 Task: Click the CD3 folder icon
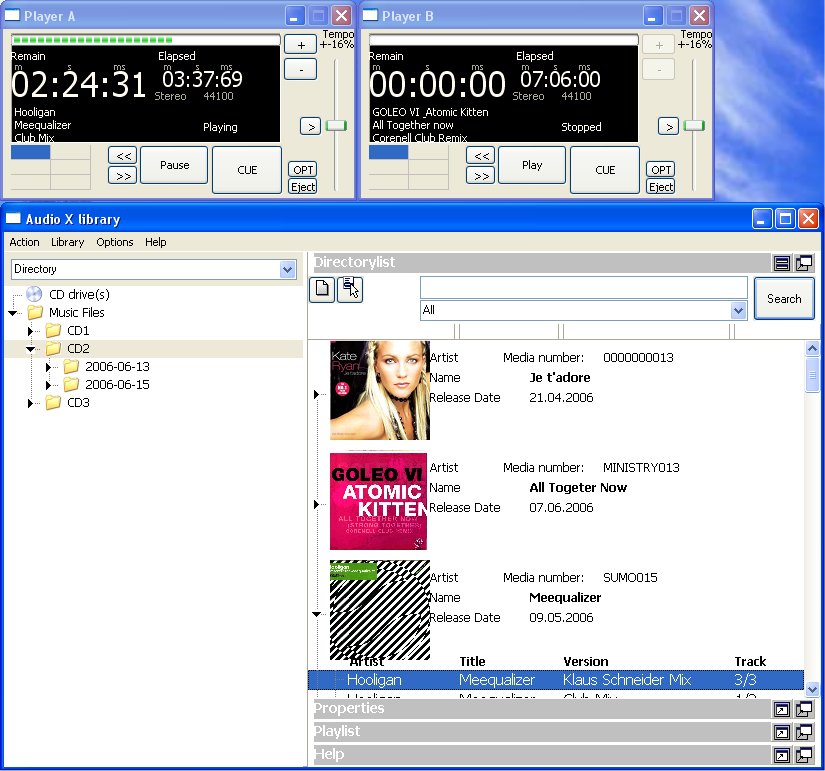point(53,403)
